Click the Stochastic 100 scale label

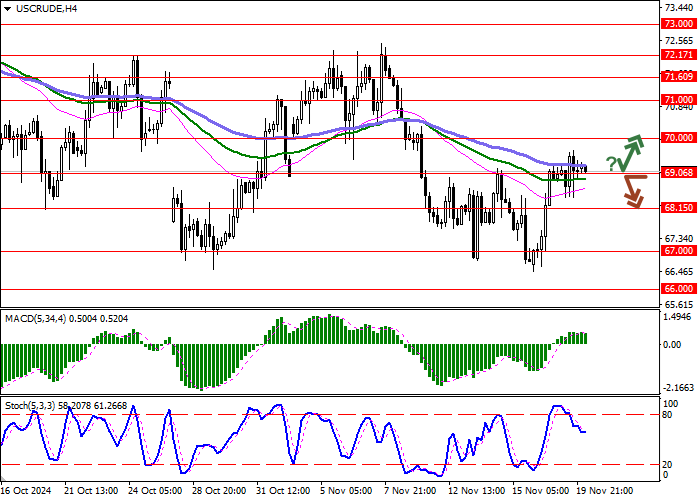(x=671, y=404)
